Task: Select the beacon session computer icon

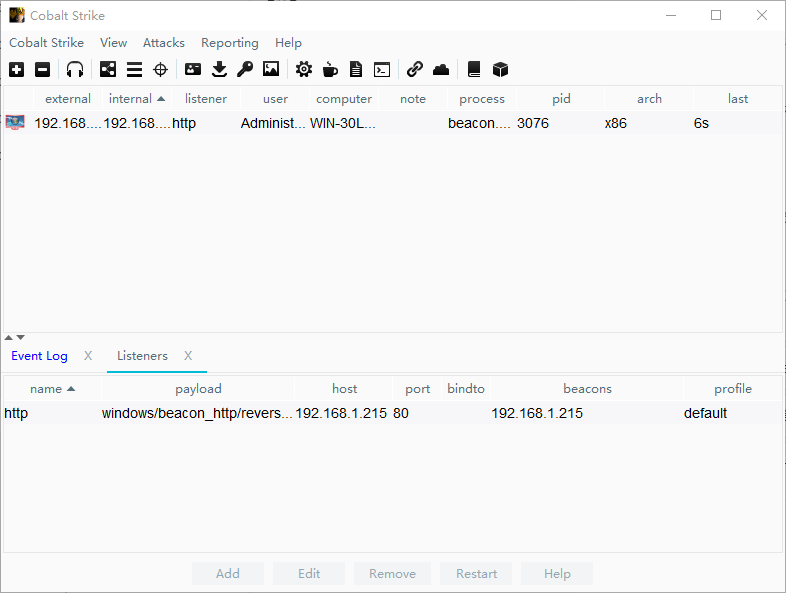Action: pyautogui.click(x=15, y=122)
